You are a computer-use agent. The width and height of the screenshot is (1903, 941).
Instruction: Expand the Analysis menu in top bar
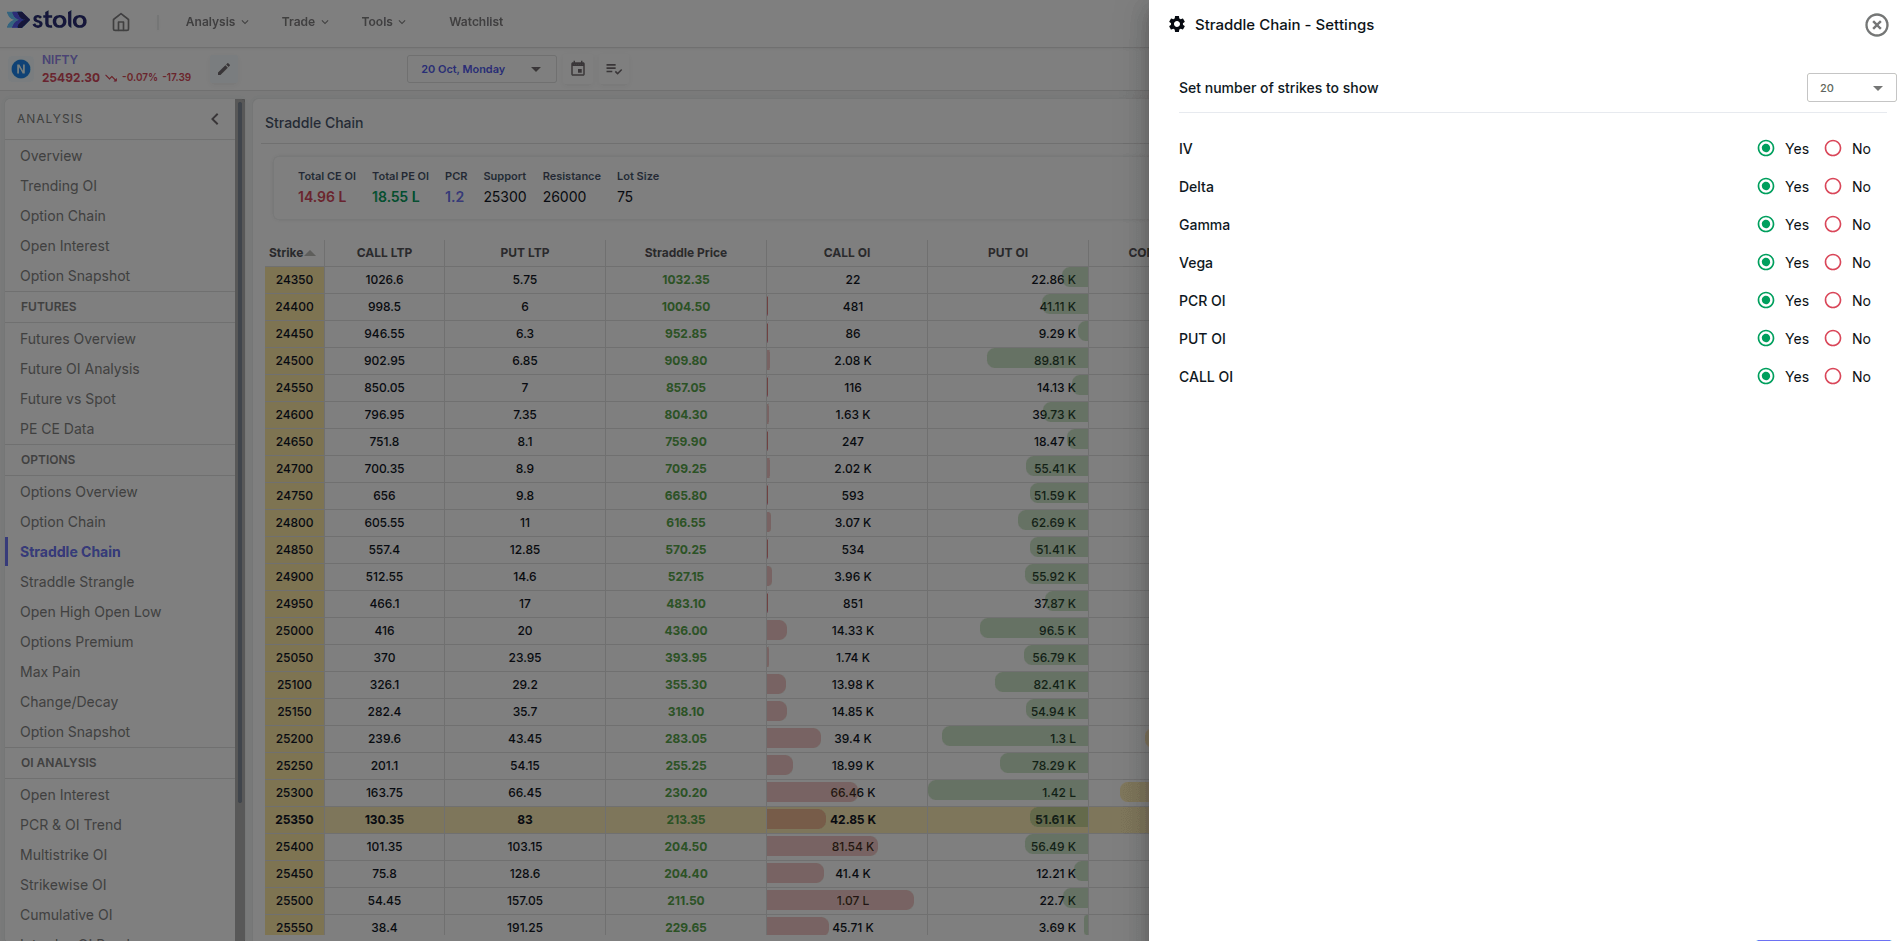216,22
